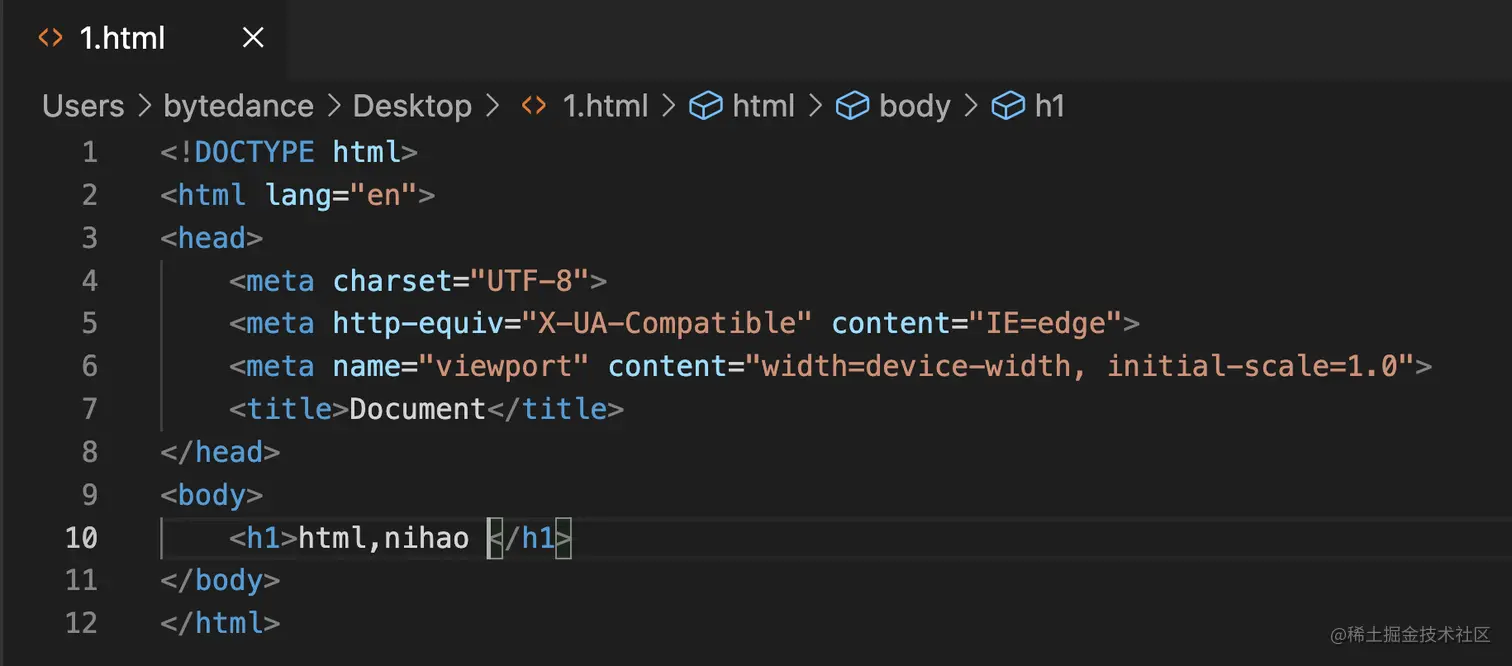Open the bytedance breadcrumb segment

[x=238, y=106]
